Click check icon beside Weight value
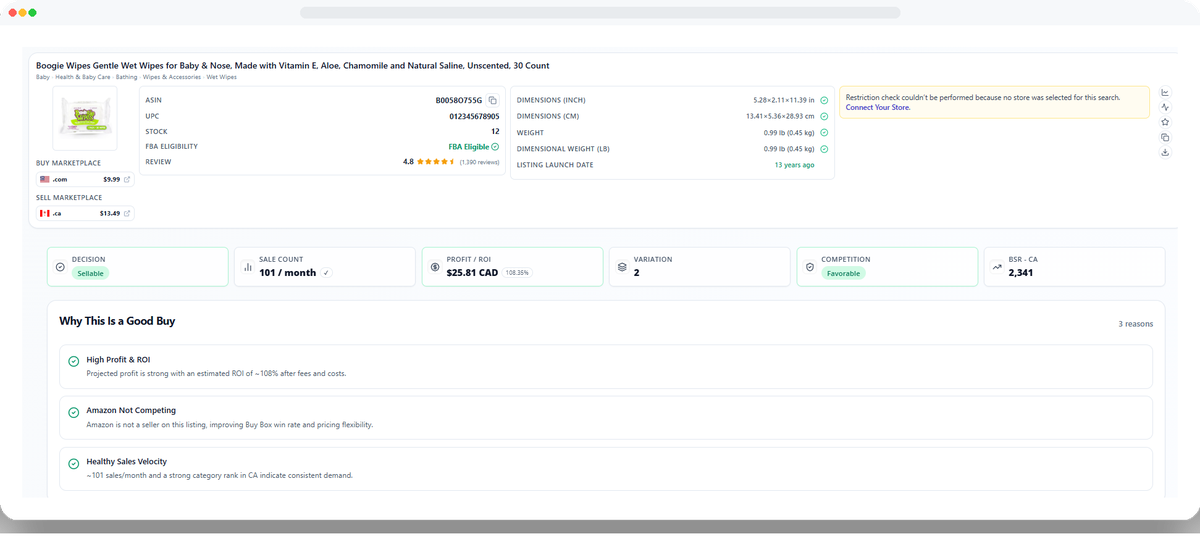The width and height of the screenshot is (1200, 547). click(824, 132)
